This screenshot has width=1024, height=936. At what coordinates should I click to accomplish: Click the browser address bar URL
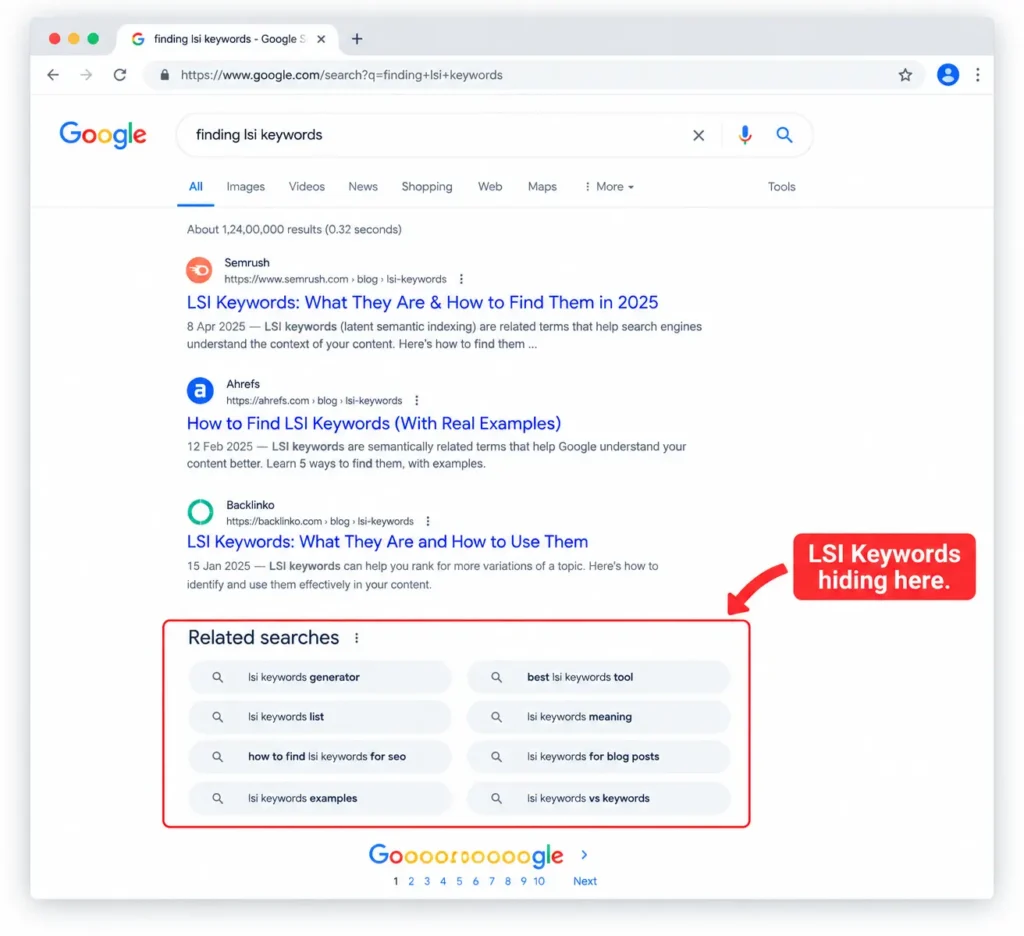point(342,75)
